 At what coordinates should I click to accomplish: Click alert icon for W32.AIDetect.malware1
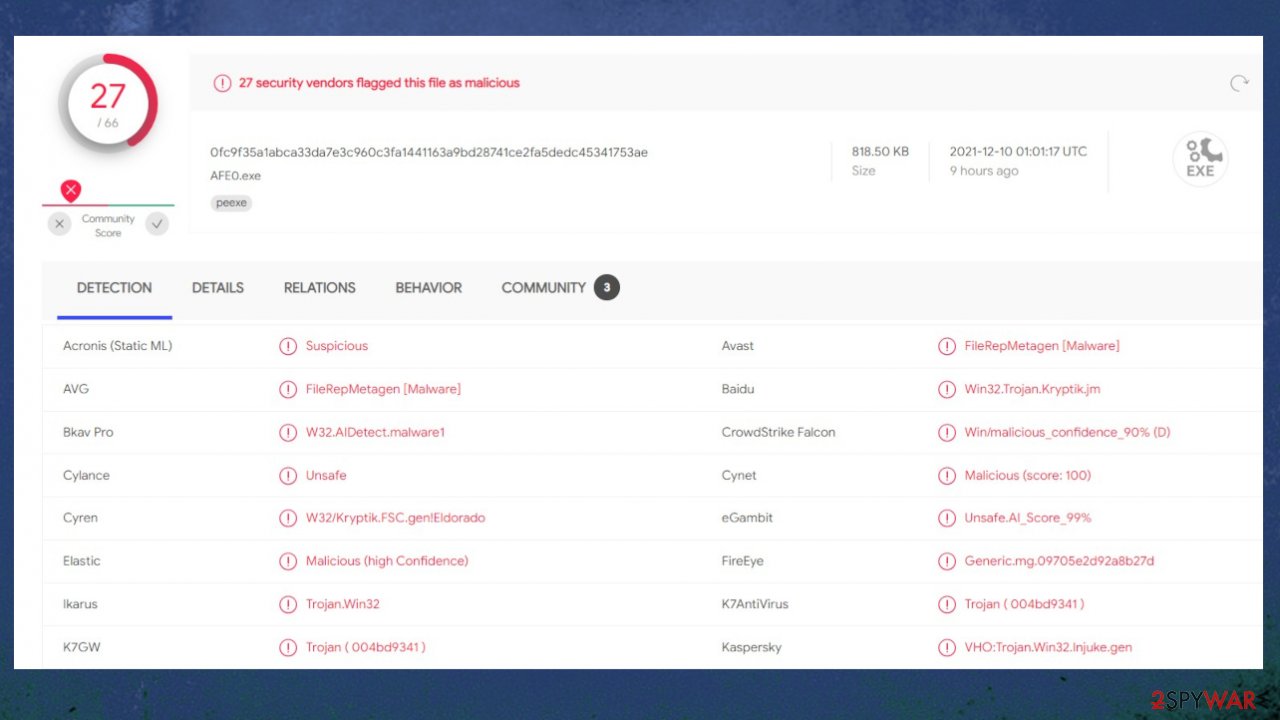coord(288,432)
